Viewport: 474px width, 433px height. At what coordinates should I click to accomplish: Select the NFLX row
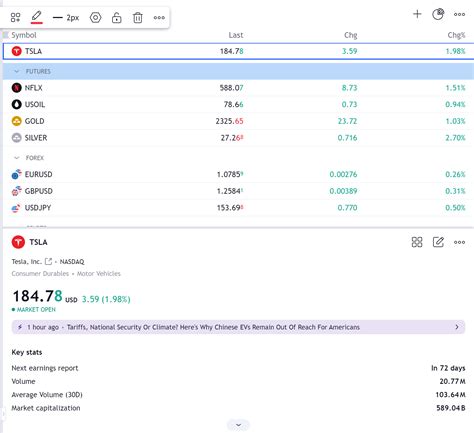click(238, 88)
